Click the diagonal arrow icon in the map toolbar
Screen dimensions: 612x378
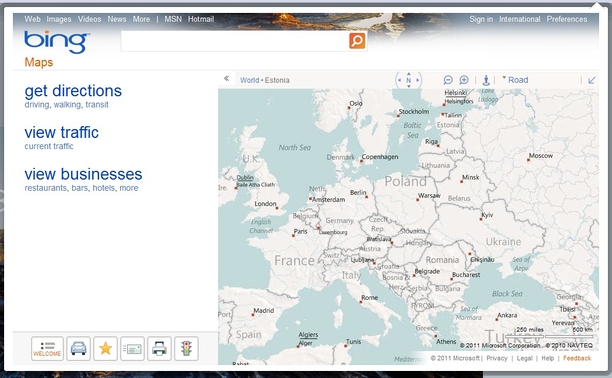pos(592,80)
